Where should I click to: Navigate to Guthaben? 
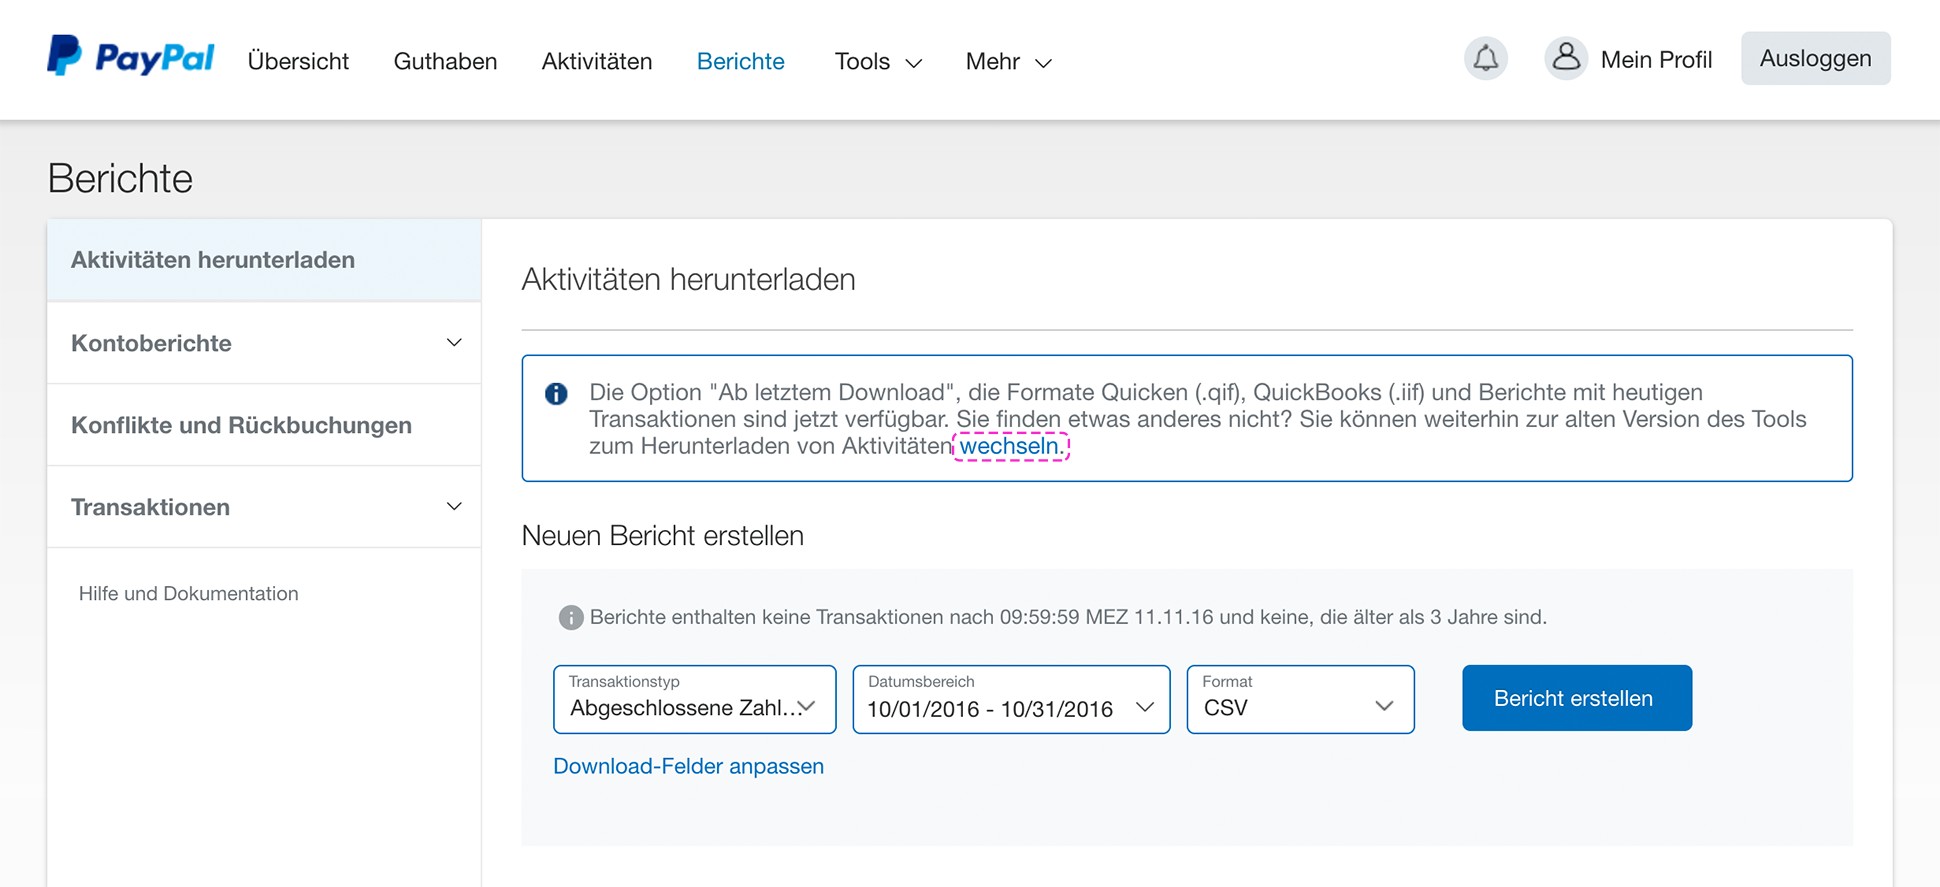click(x=445, y=62)
